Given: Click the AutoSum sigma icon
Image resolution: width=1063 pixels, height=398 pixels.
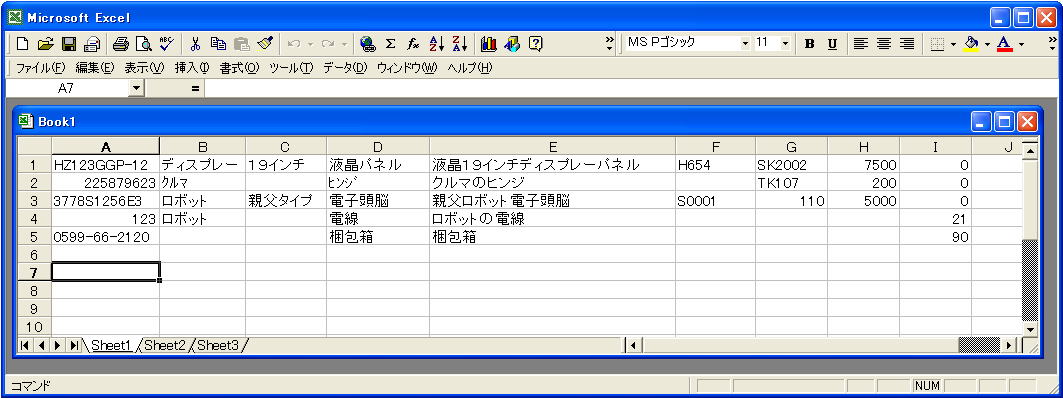Looking at the screenshot, I should [x=390, y=44].
